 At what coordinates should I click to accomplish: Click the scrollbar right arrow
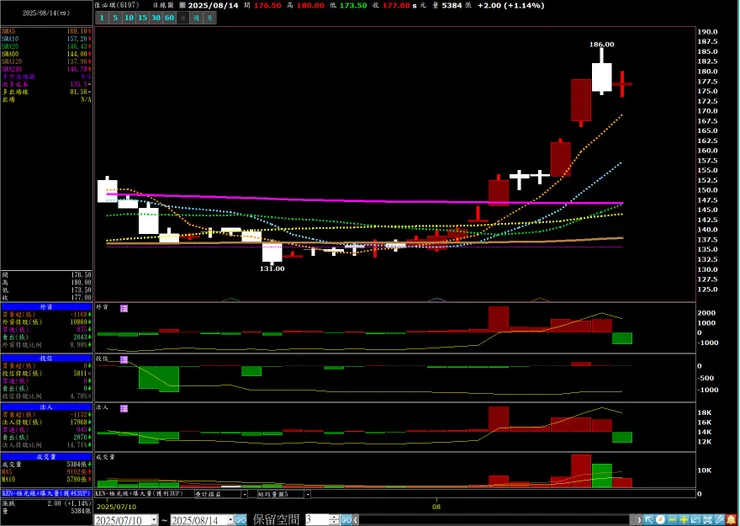point(639,520)
